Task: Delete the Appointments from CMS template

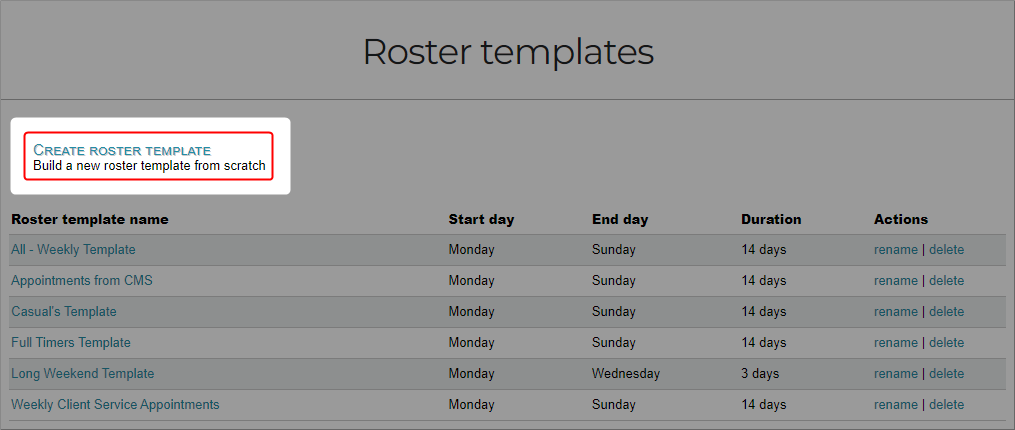Action: click(946, 280)
